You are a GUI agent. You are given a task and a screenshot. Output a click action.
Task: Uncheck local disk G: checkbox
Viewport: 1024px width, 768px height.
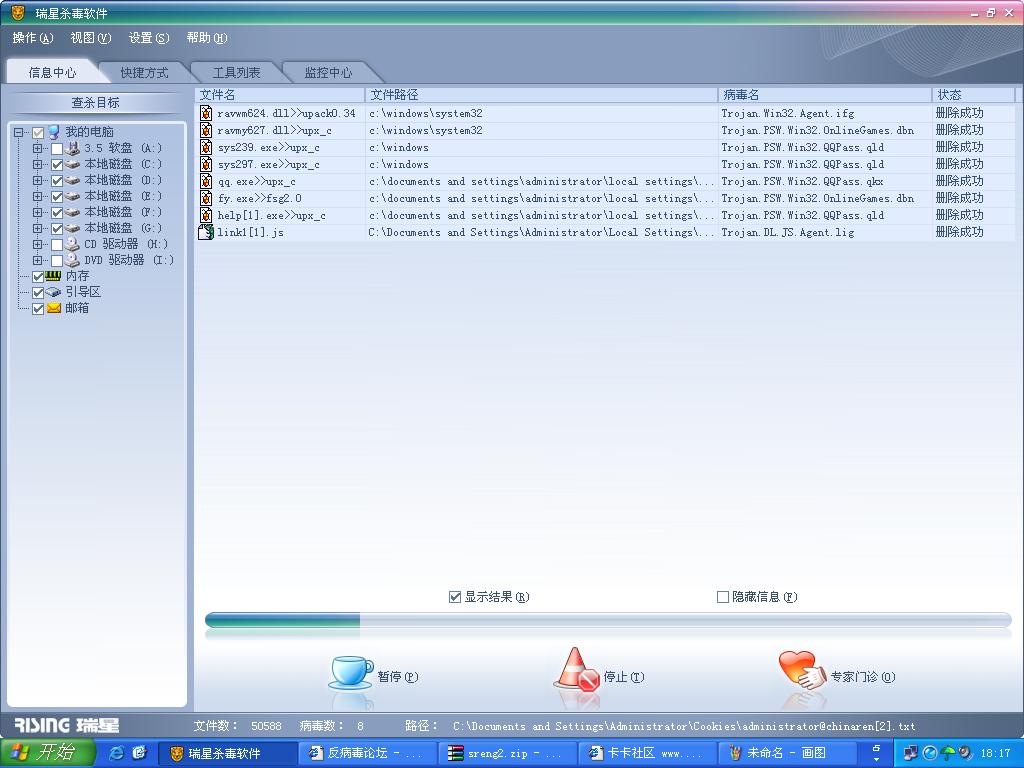57,229
